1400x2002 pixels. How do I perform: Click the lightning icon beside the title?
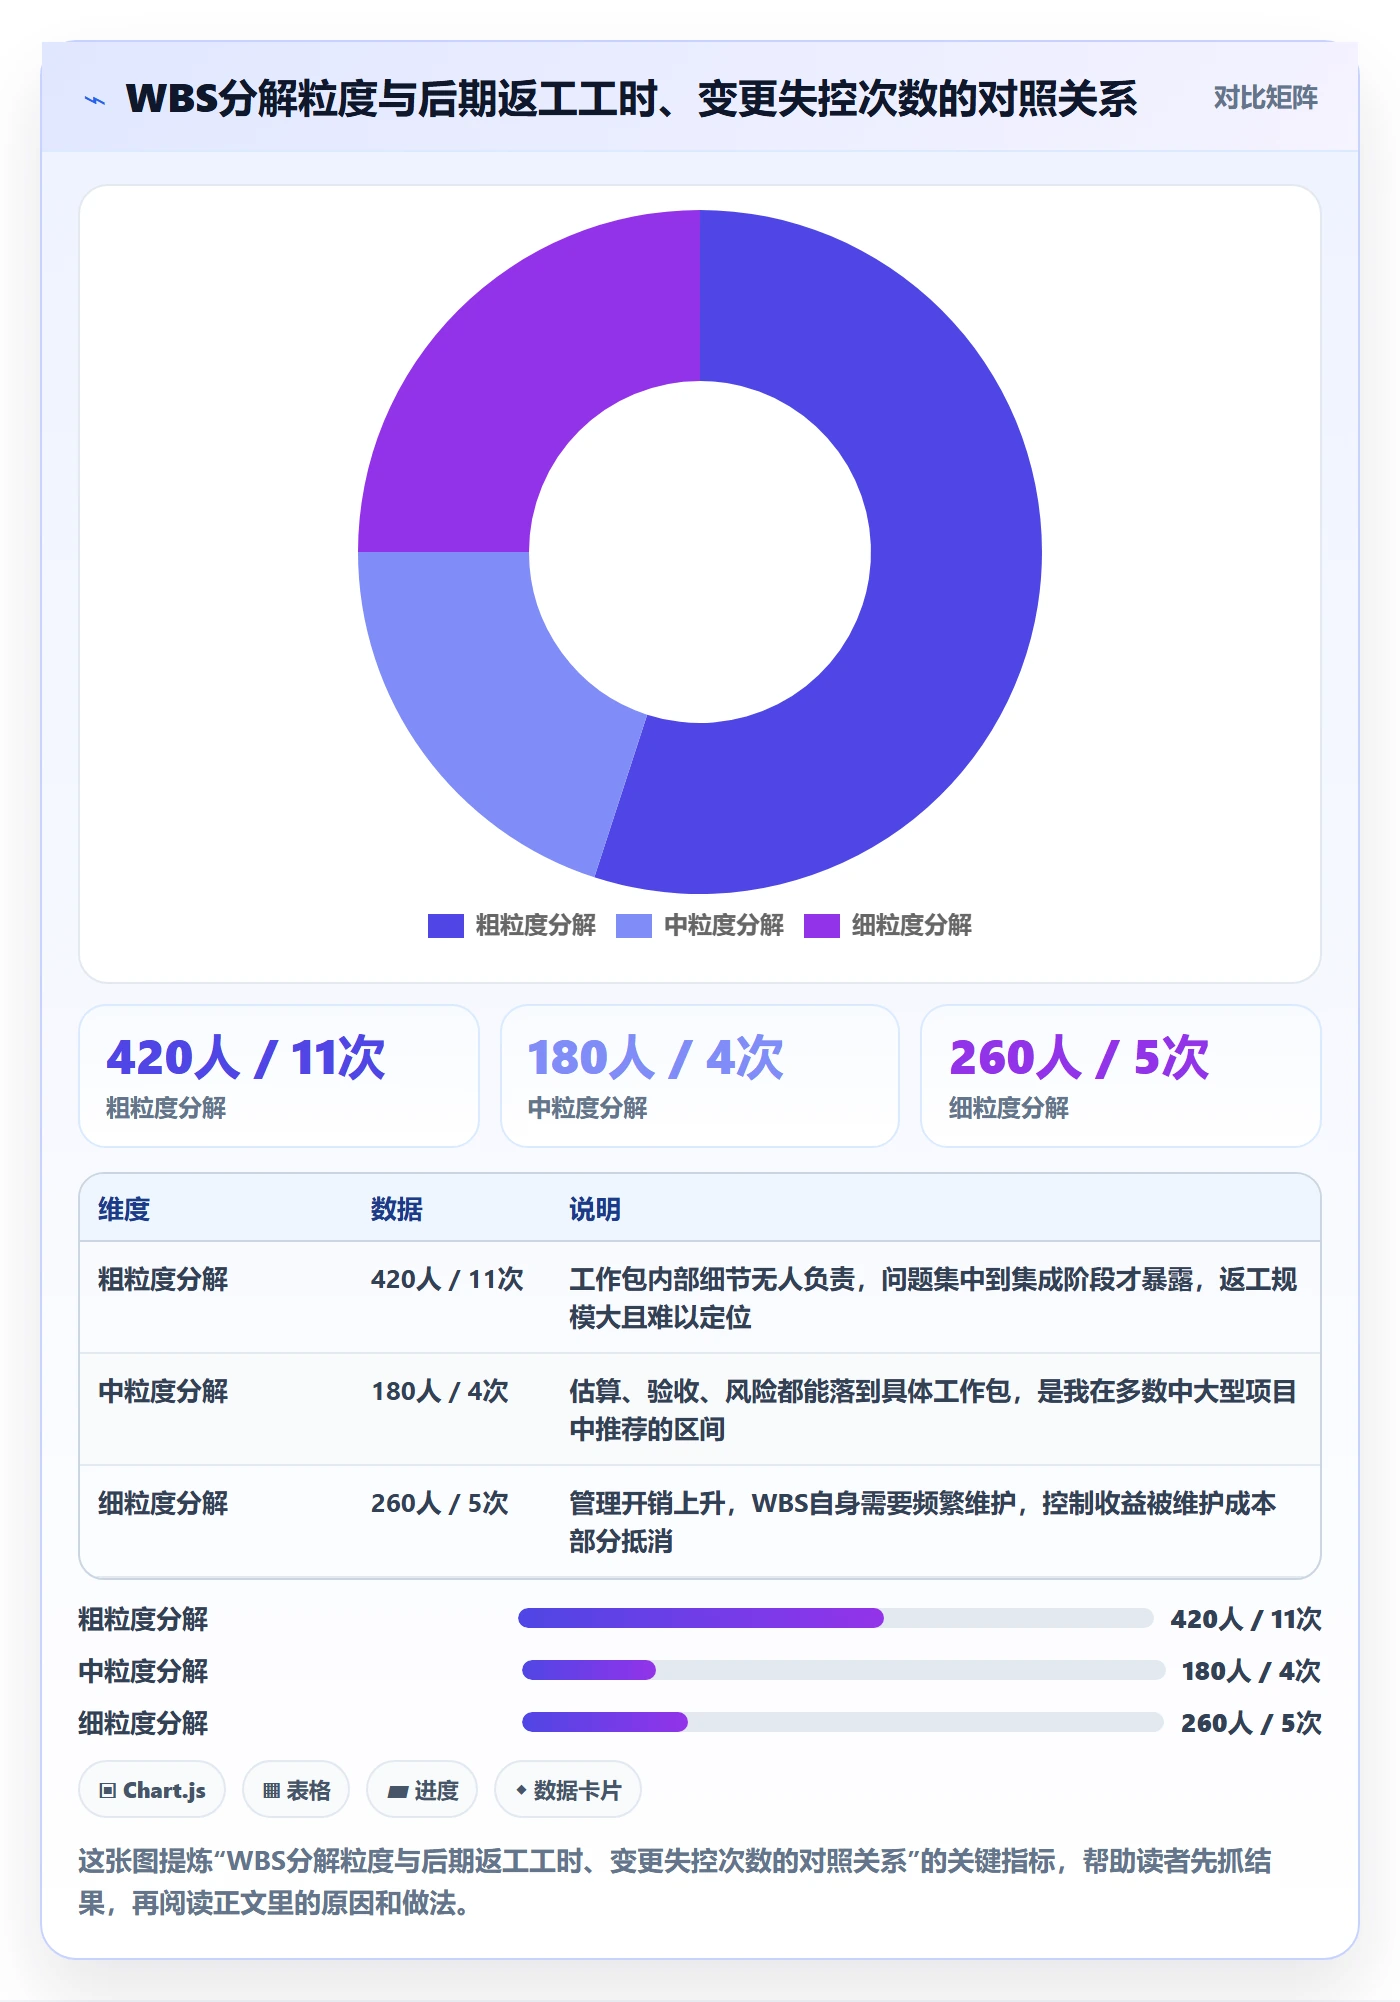click(95, 99)
